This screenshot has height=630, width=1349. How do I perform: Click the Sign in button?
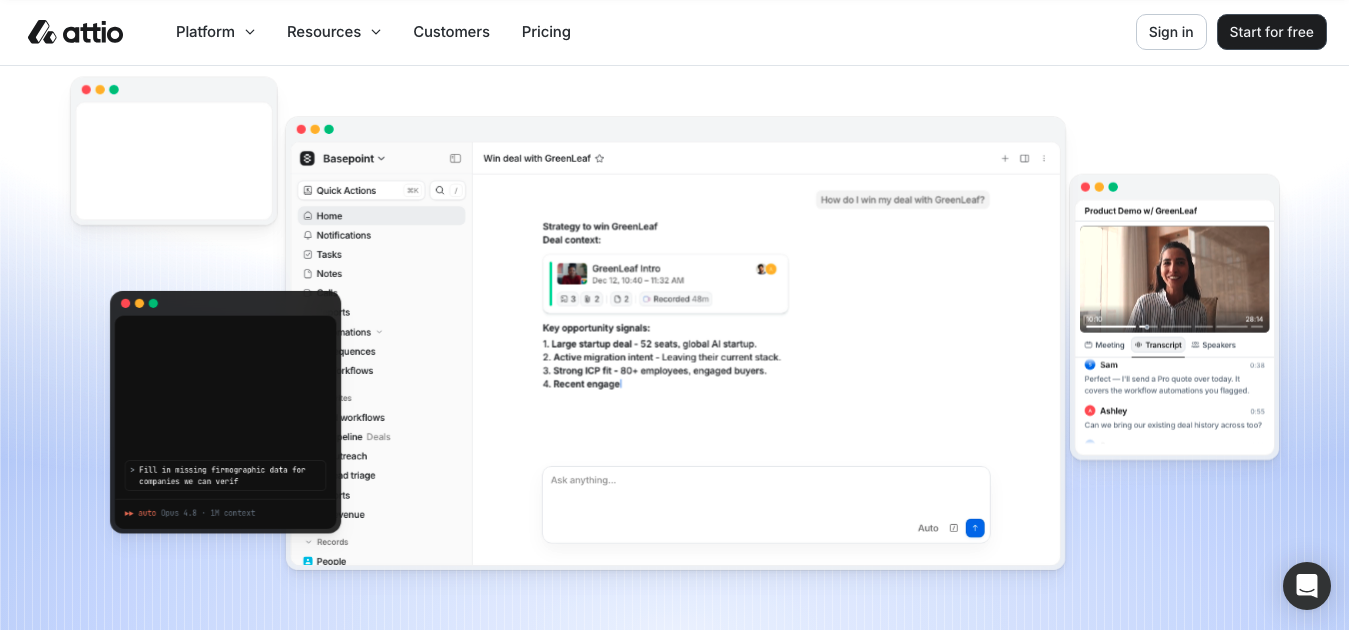[x=1171, y=32]
